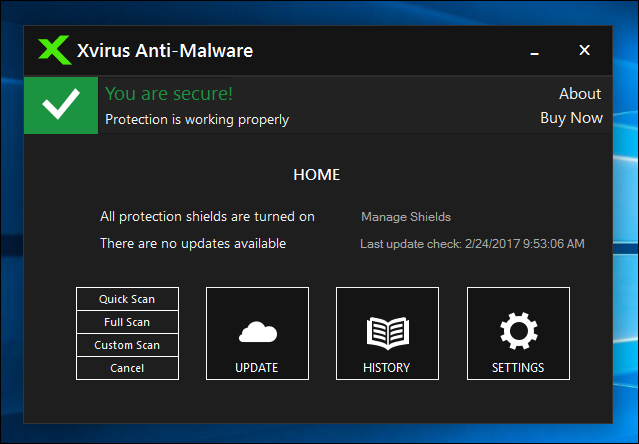Viewport: 639px width, 444px height.
Task: Close the Xvirus Anti-Malware window
Action: [585, 50]
